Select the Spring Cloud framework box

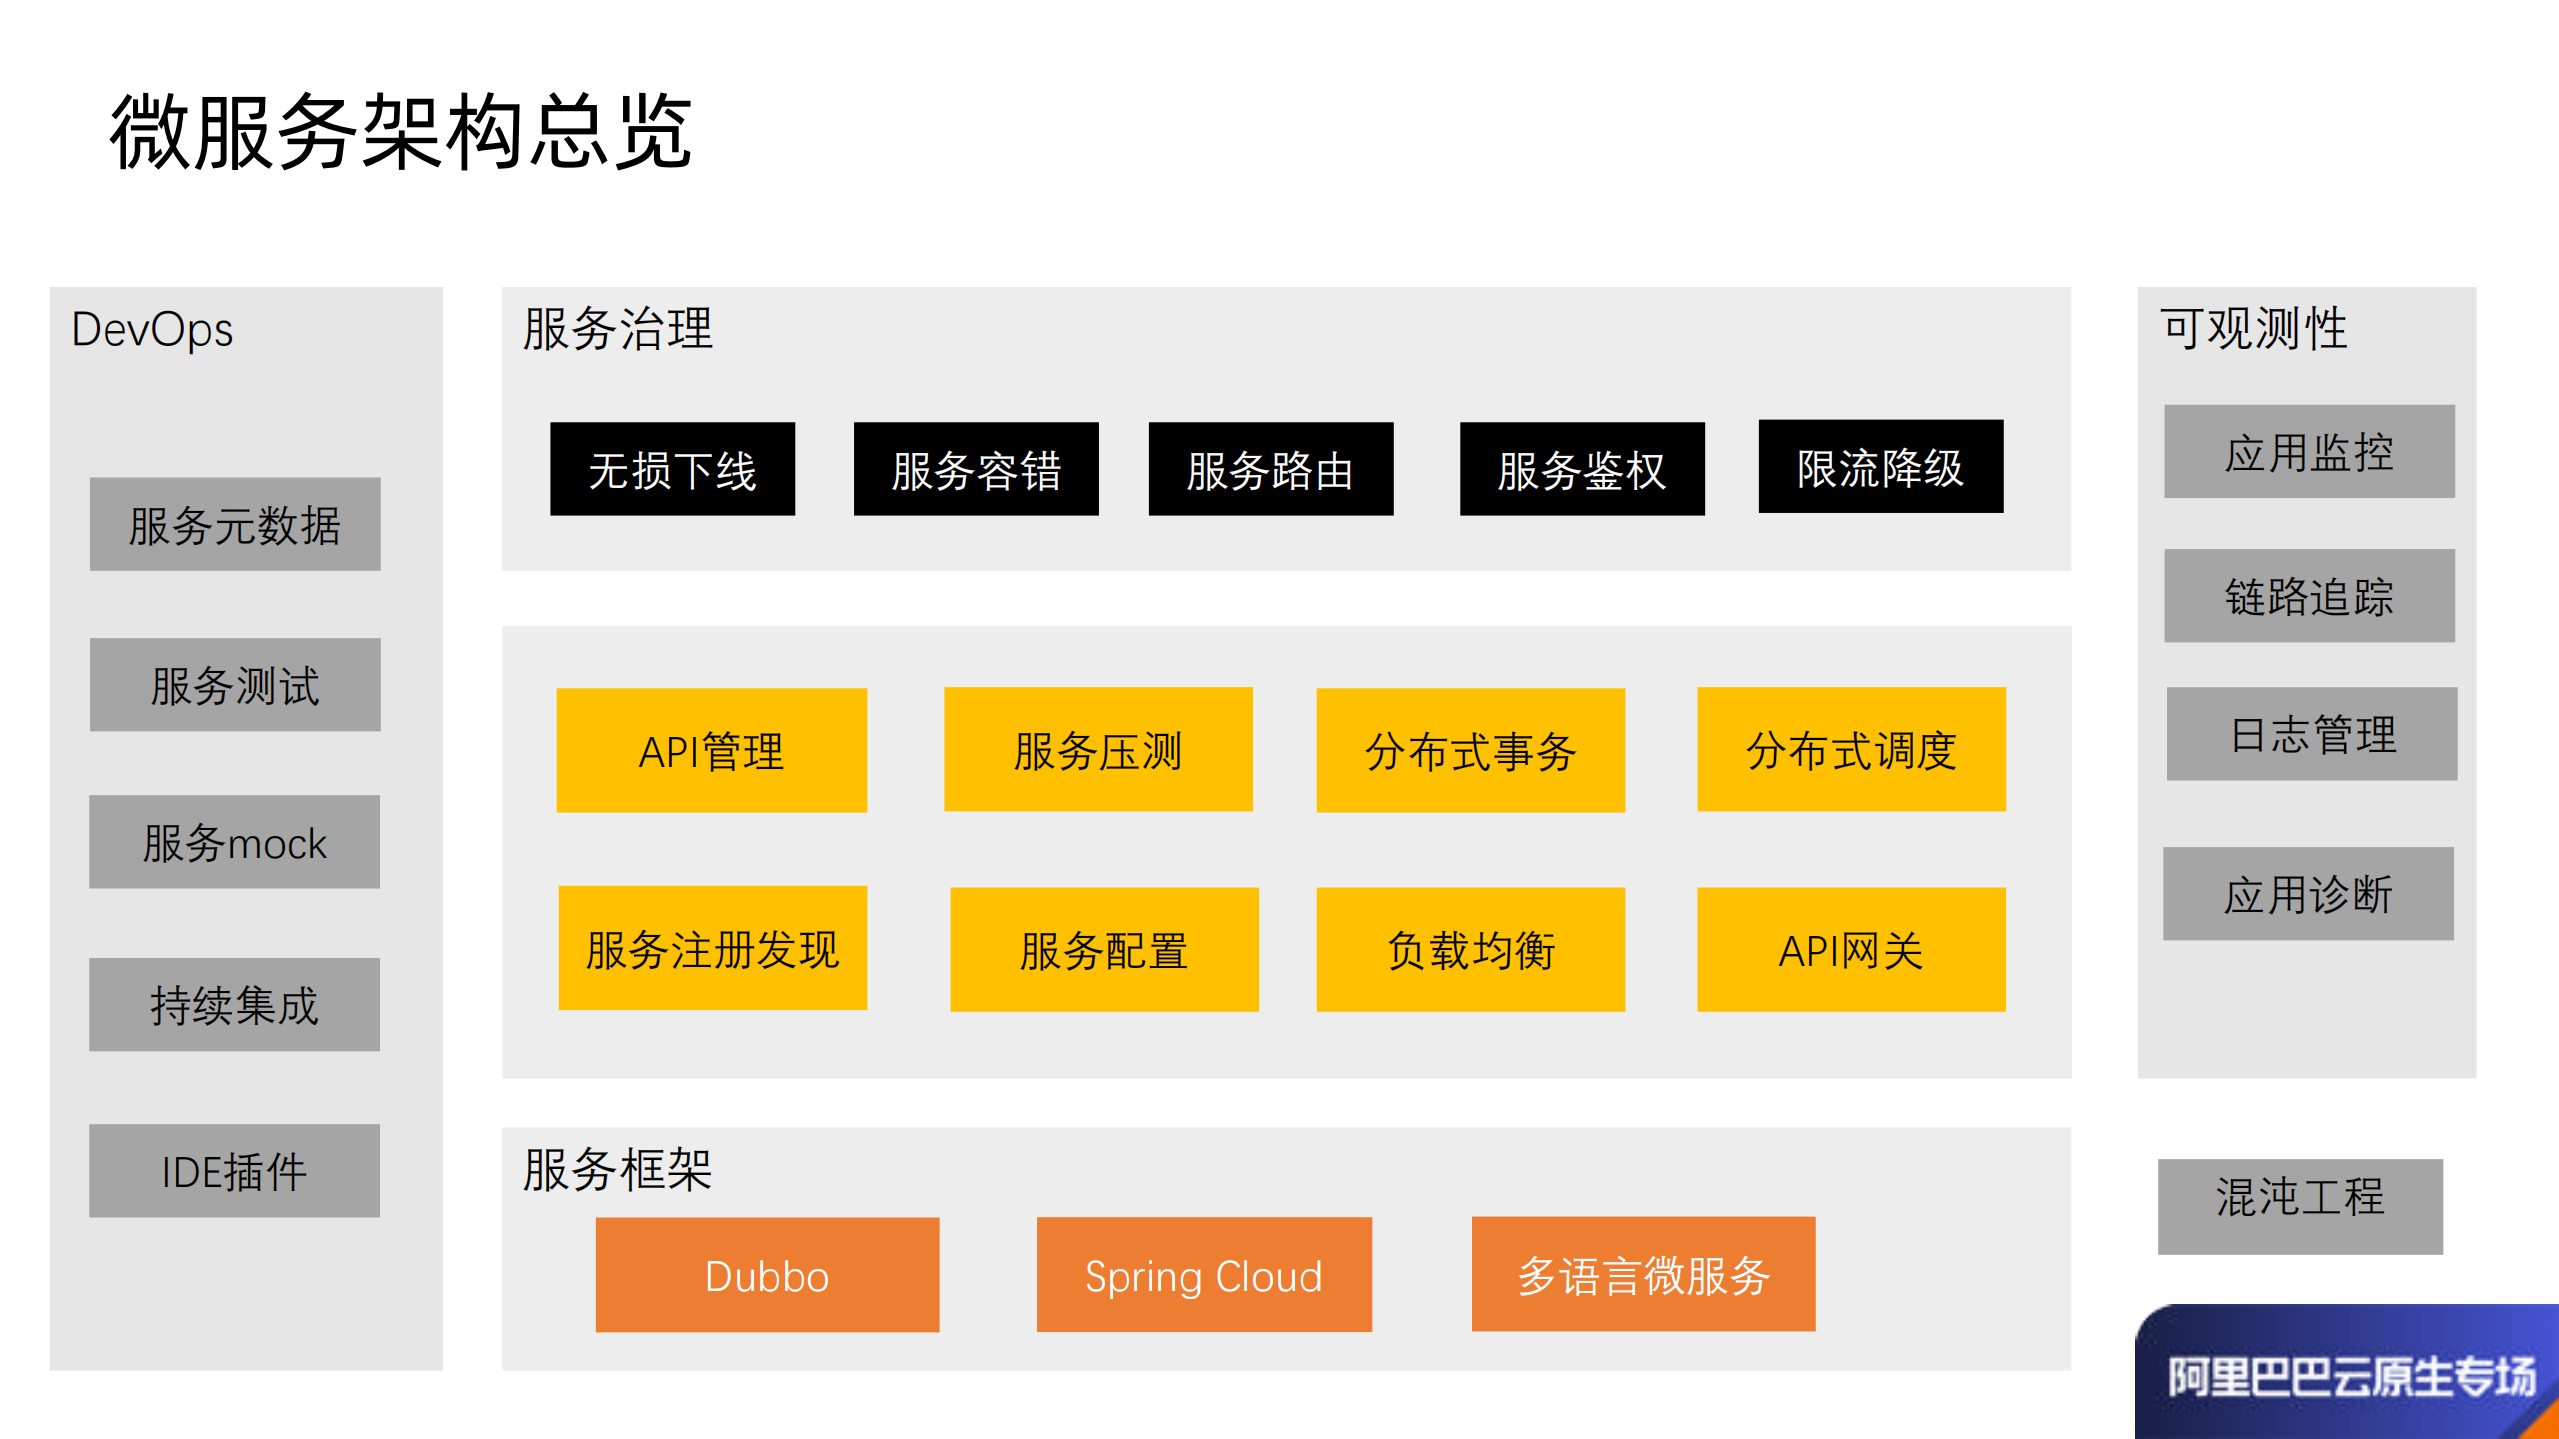tap(1203, 1274)
